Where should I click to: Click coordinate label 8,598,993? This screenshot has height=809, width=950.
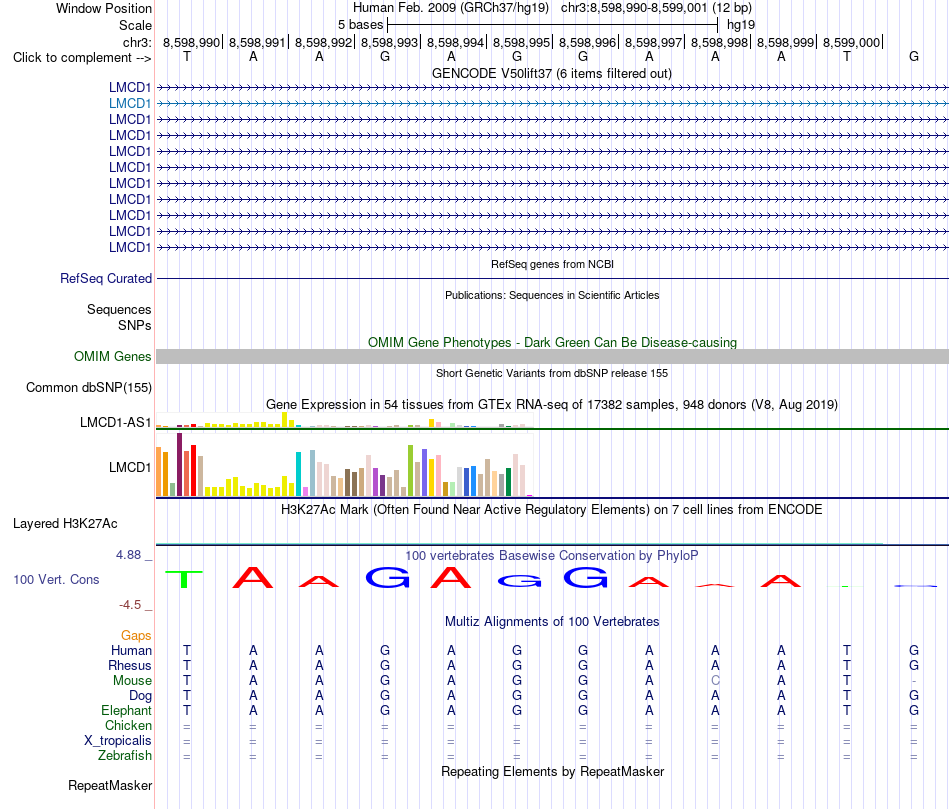pos(389,42)
